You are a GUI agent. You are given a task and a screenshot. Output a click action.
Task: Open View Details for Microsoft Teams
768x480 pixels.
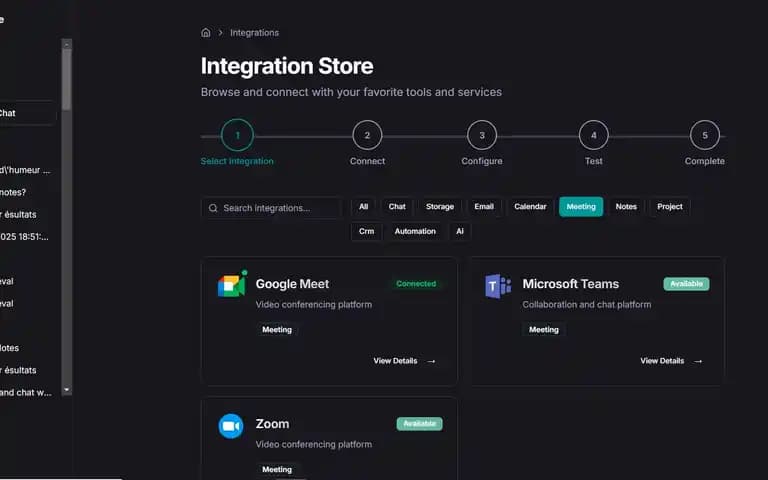671,361
